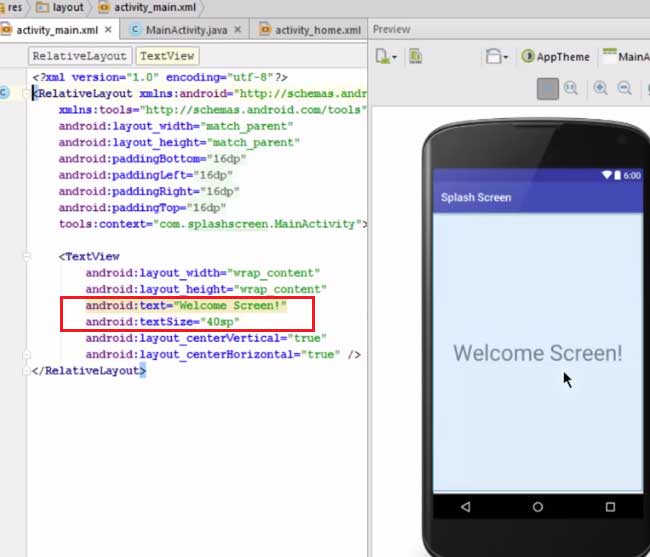Viewport: 650px width, 557px height.
Task: Close the MainActivity.java tab
Action: pyautogui.click(x=238, y=30)
